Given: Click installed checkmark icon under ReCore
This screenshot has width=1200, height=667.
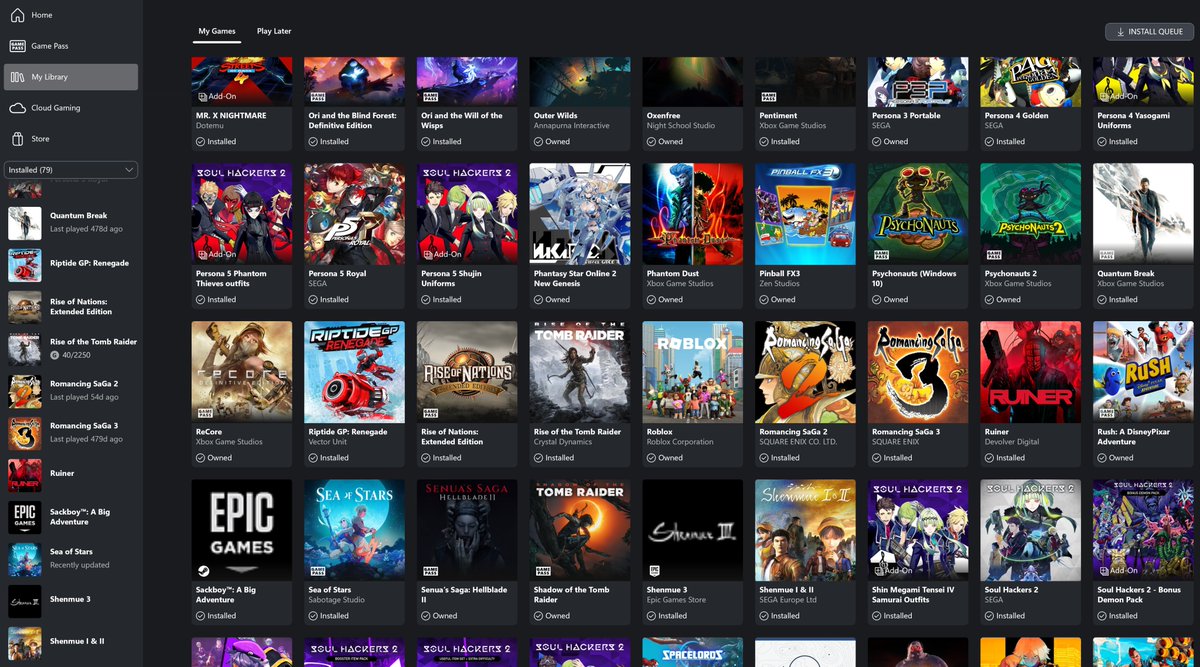Looking at the screenshot, I should (200, 458).
